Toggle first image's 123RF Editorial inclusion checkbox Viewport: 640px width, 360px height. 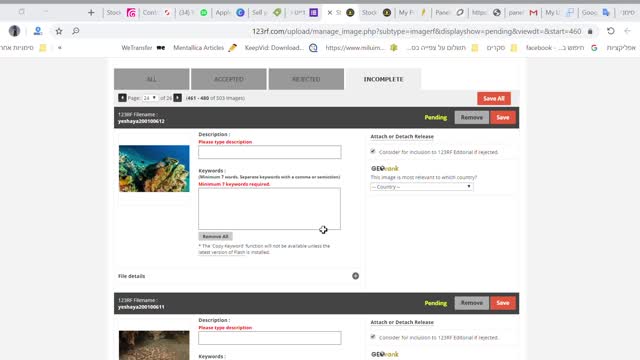click(x=373, y=151)
